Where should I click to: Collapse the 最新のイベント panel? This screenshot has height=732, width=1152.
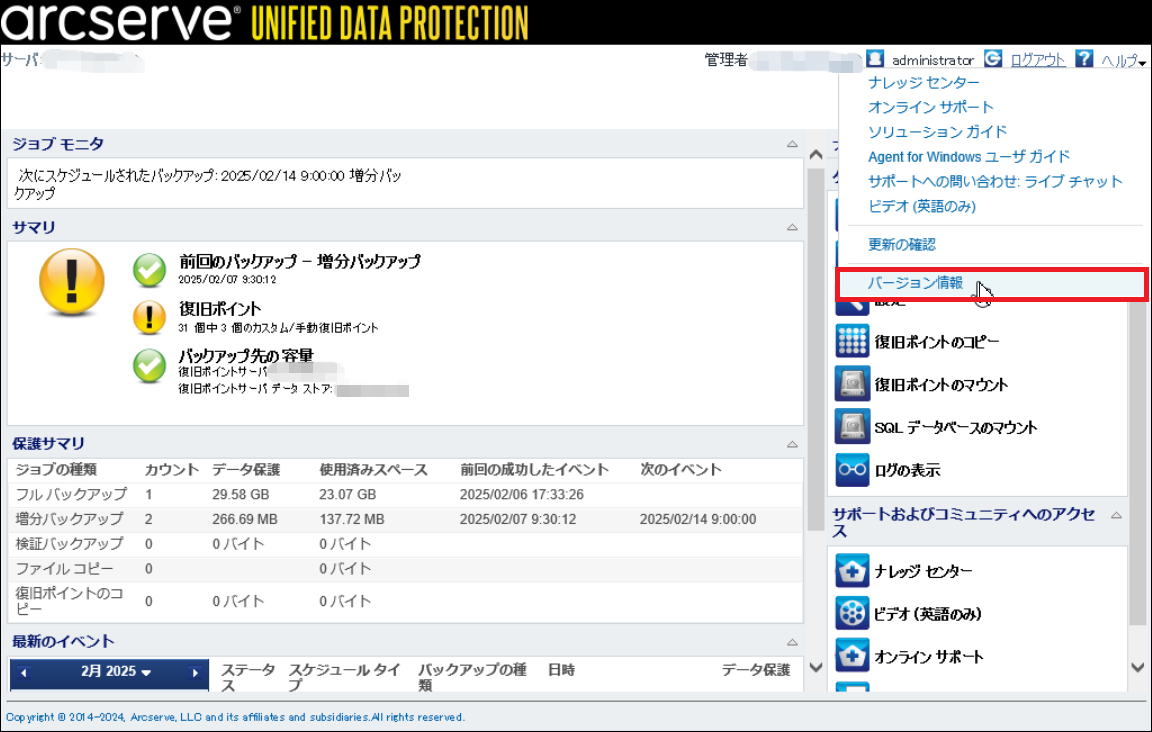792,642
